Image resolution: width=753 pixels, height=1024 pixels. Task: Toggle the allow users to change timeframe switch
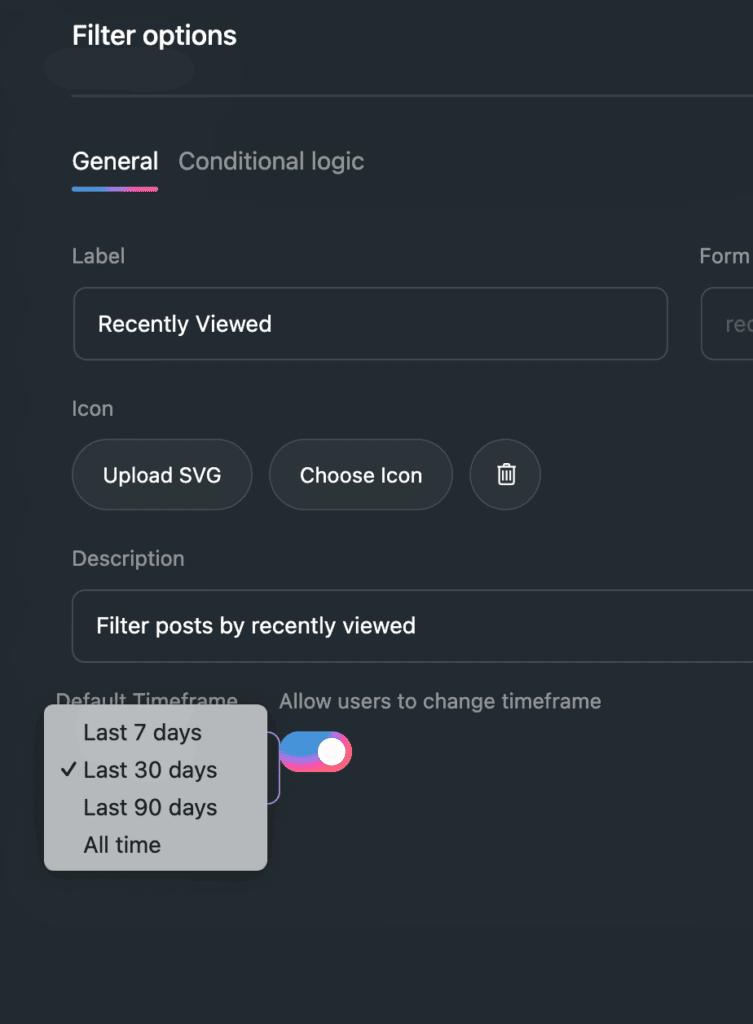coord(315,752)
